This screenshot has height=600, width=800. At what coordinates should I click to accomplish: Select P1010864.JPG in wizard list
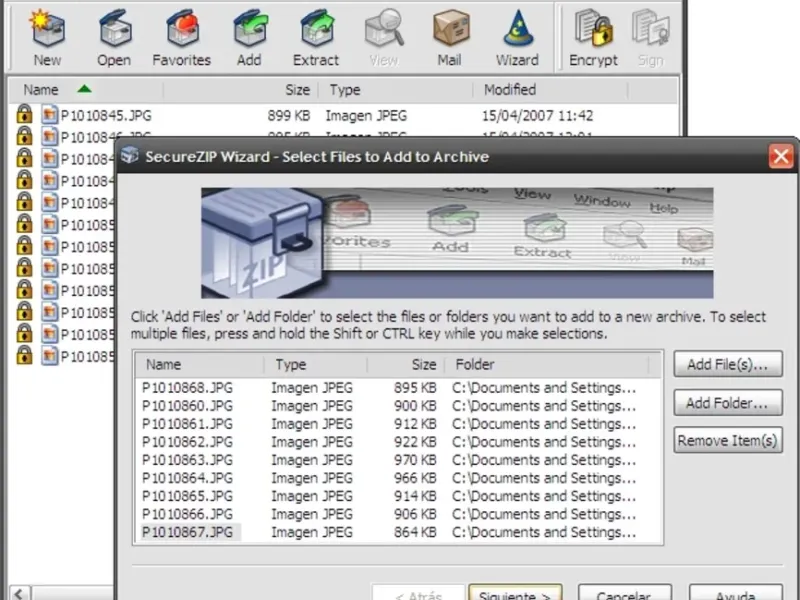click(x=187, y=478)
